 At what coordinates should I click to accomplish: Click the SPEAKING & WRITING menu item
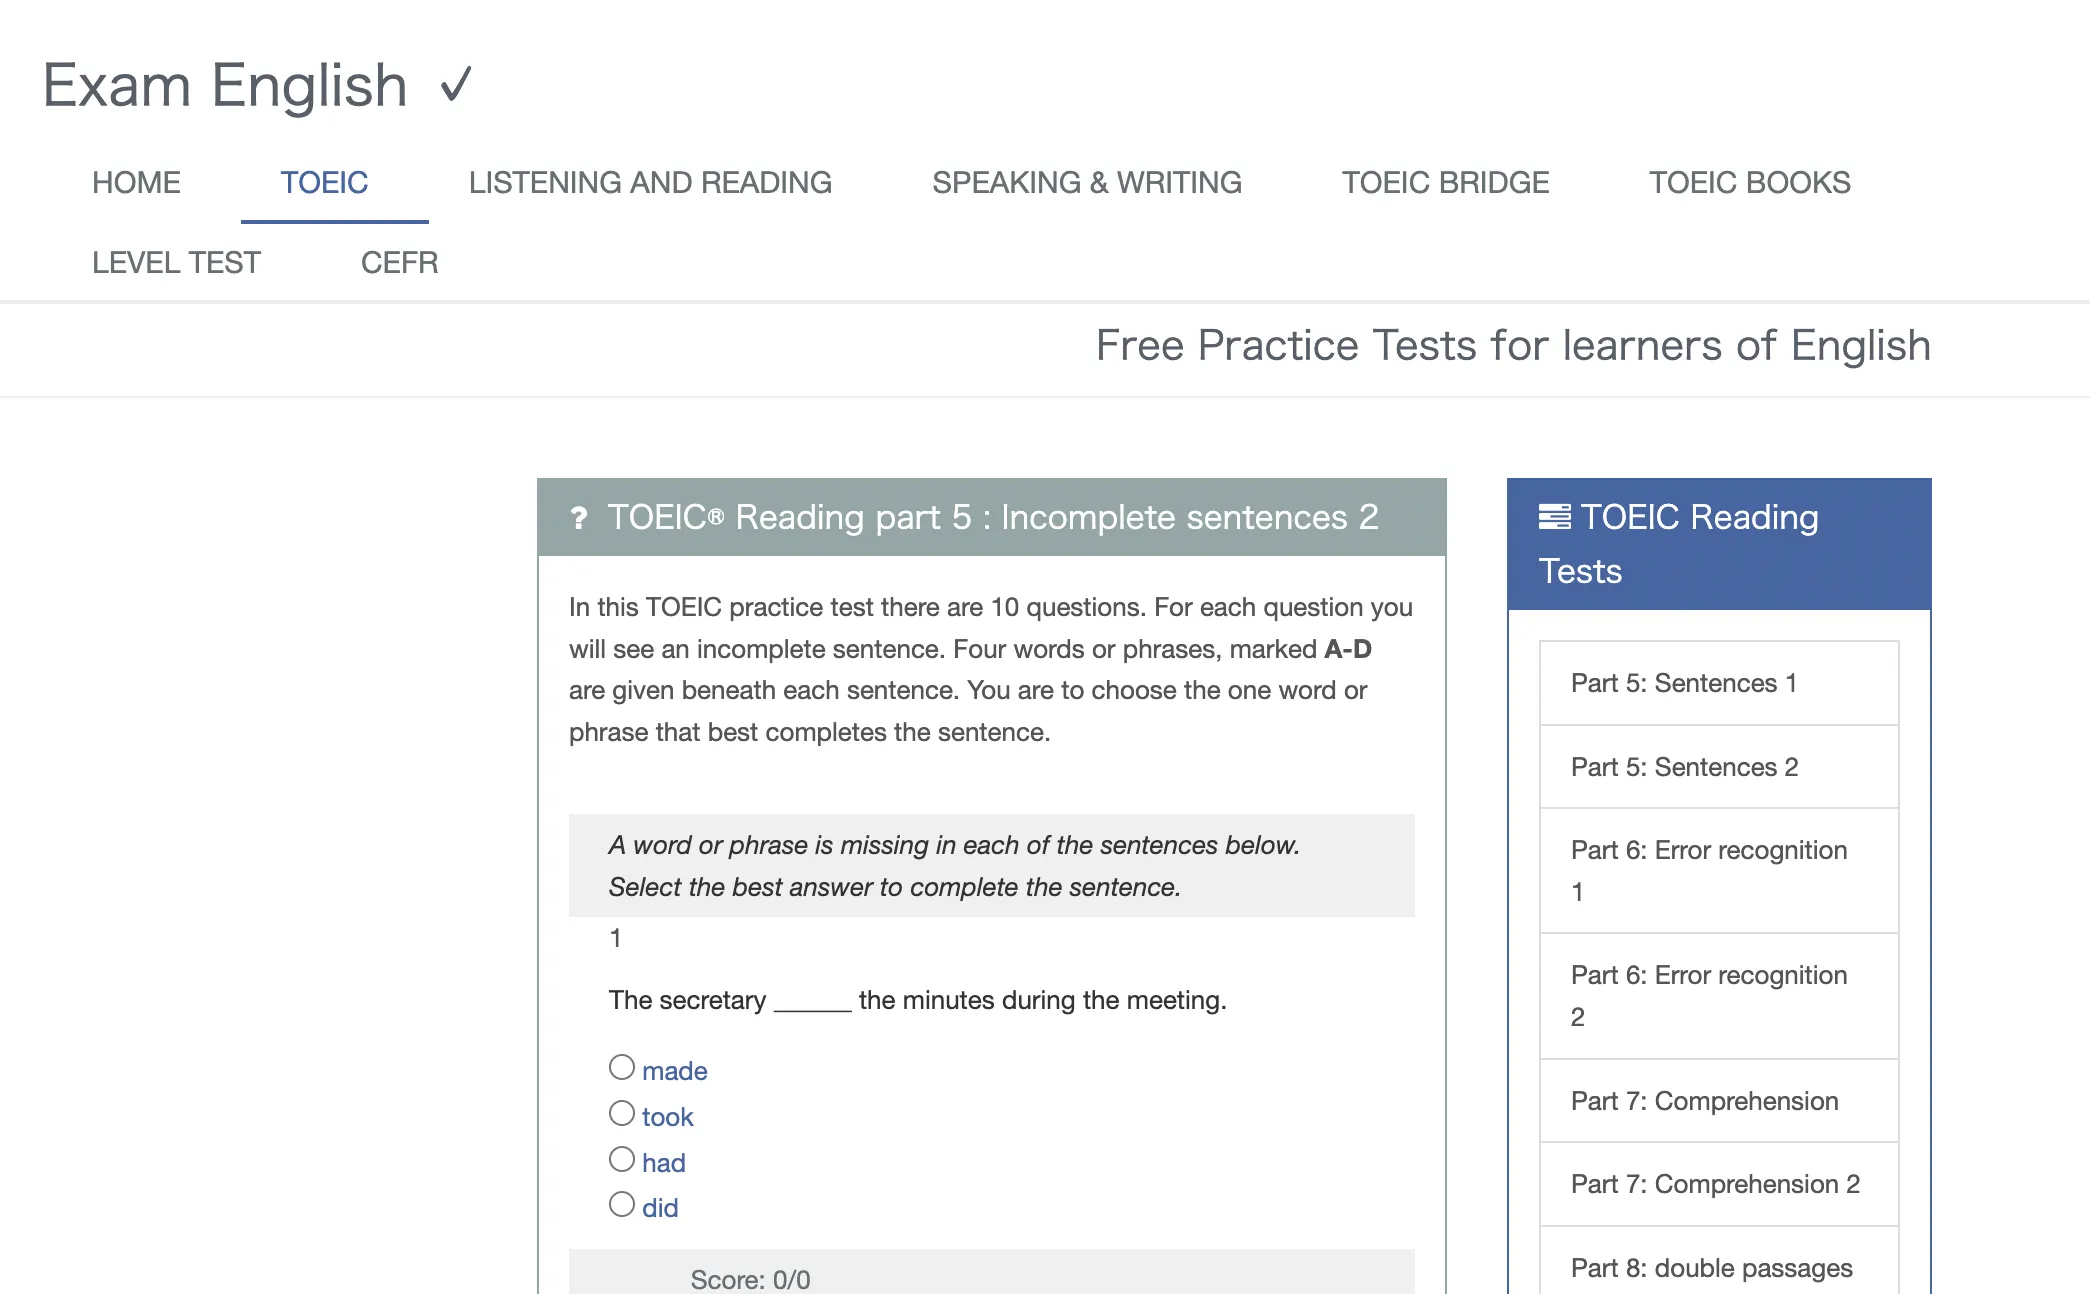1087,182
